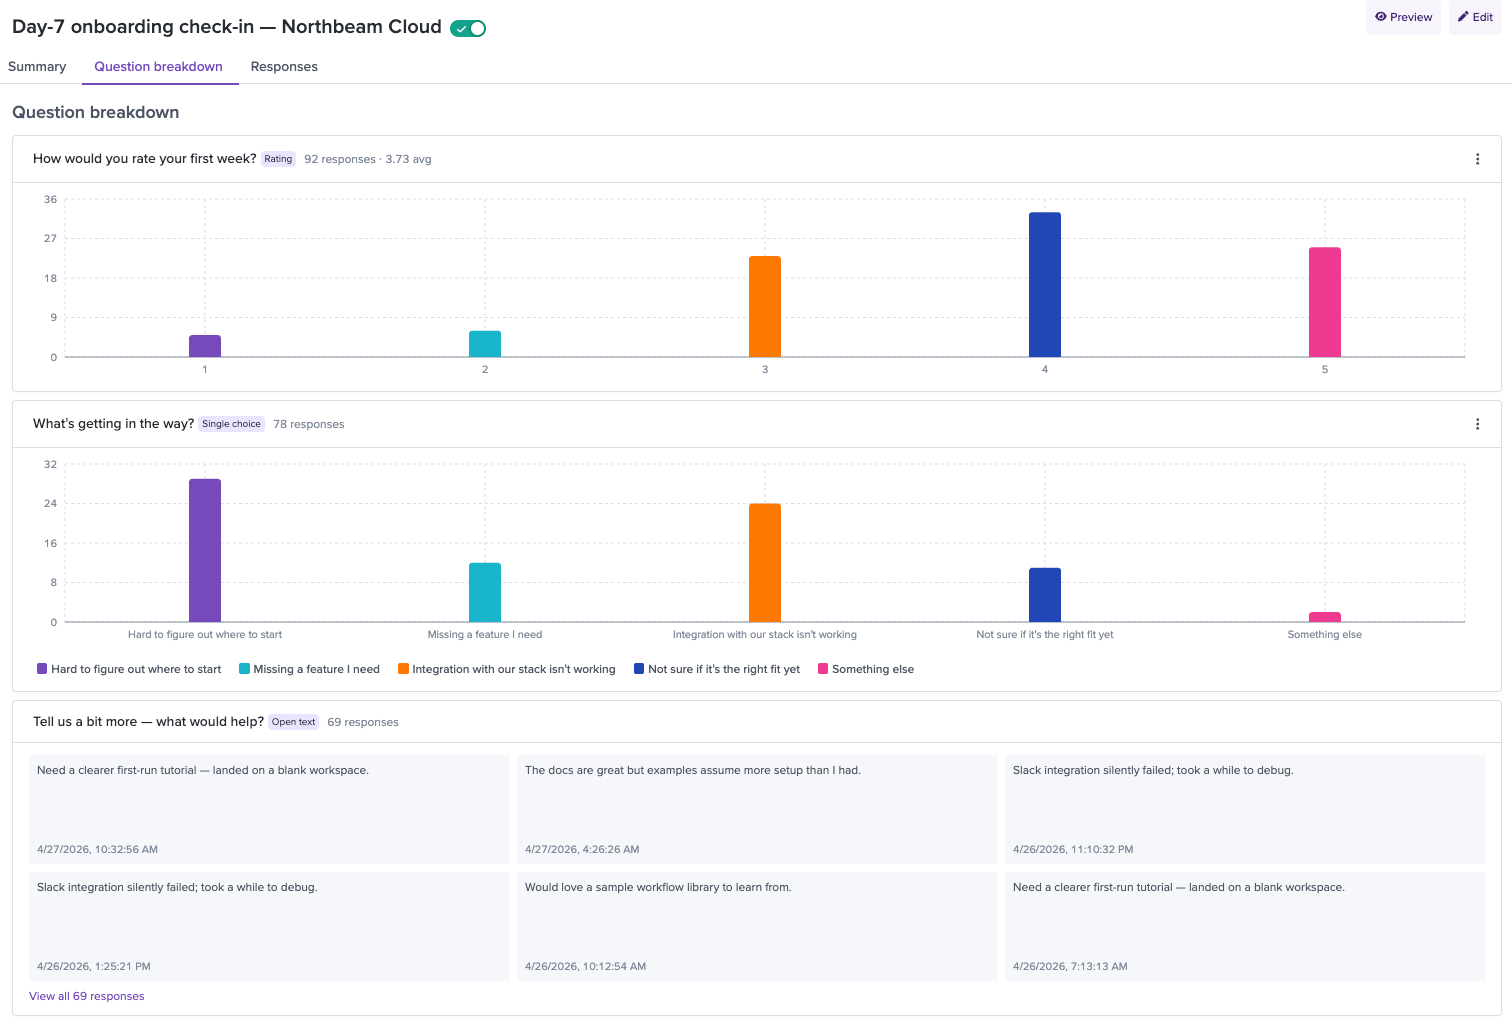Click the 92 responses · 3.73 avg text
The image size is (1512, 1030).
[368, 159]
